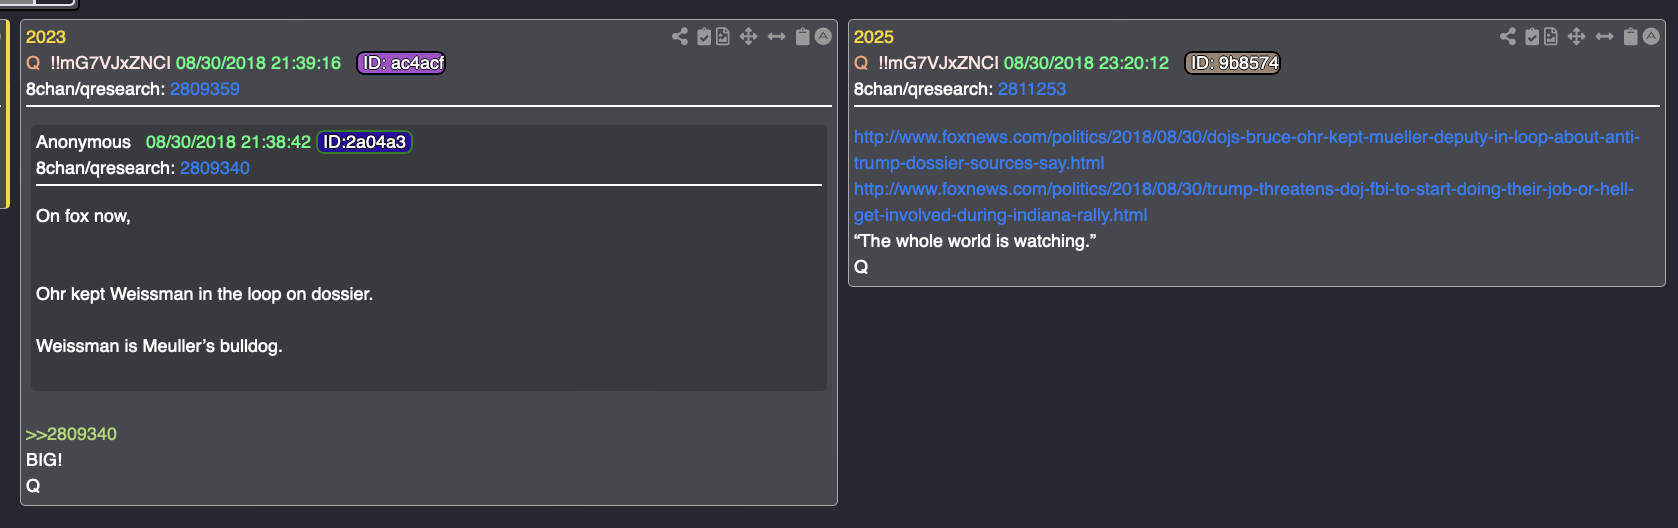
Task: Open the quoted post link 2809340
Action: tap(214, 168)
